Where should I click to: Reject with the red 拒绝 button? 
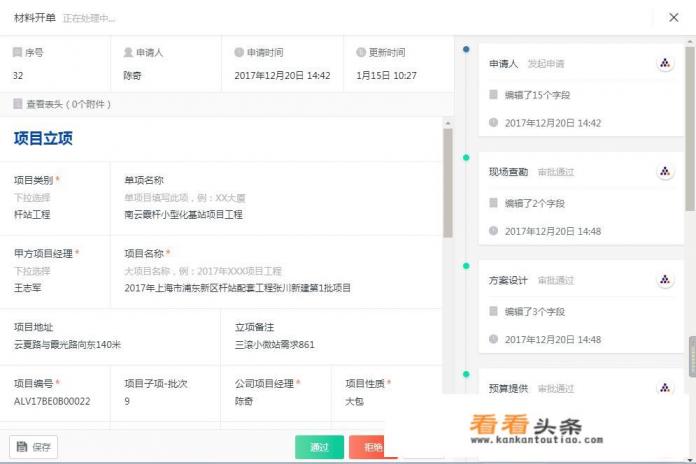pyautogui.click(x=367, y=447)
